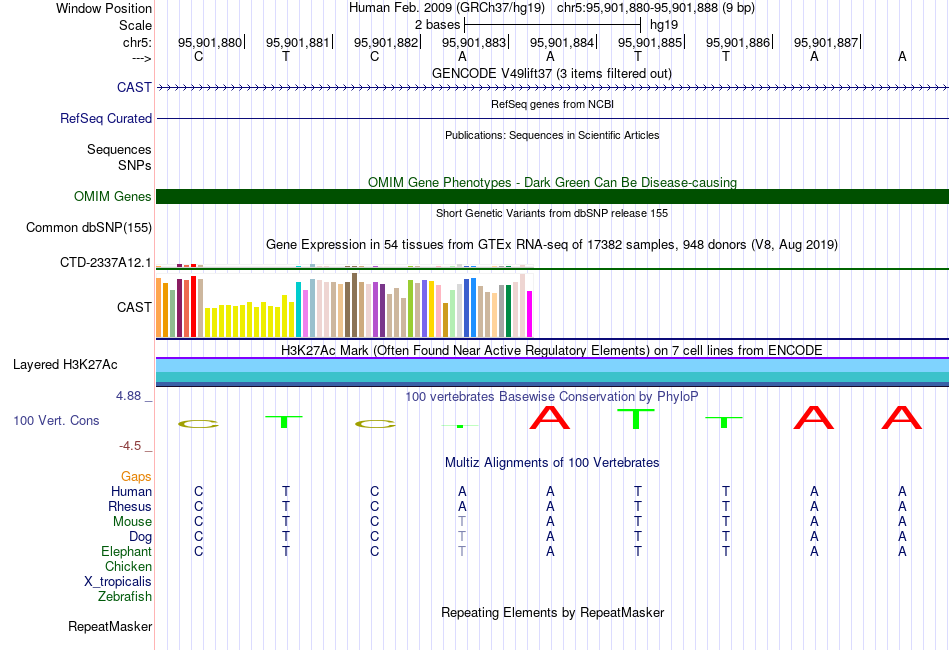The width and height of the screenshot is (950, 650).
Task: Click the hg19 label beside scale bar
Action: point(663,25)
